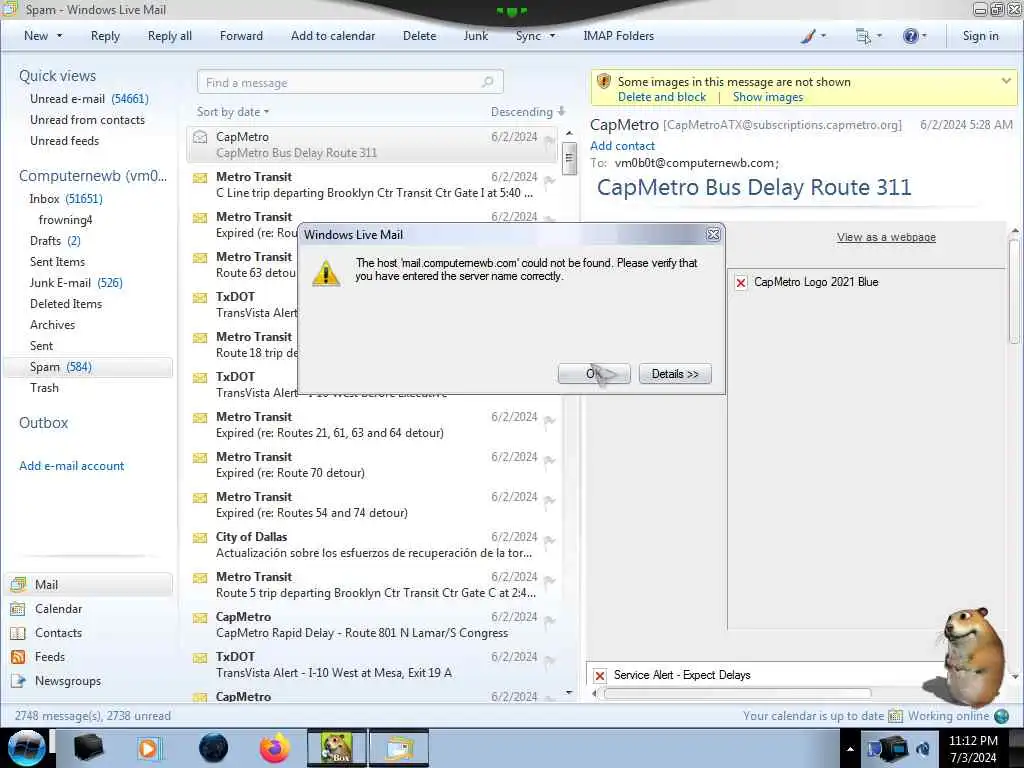The image size is (1024, 768).
Task: Flag the CapMetro Bus Delay Route 311 message
Action: [549, 140]
